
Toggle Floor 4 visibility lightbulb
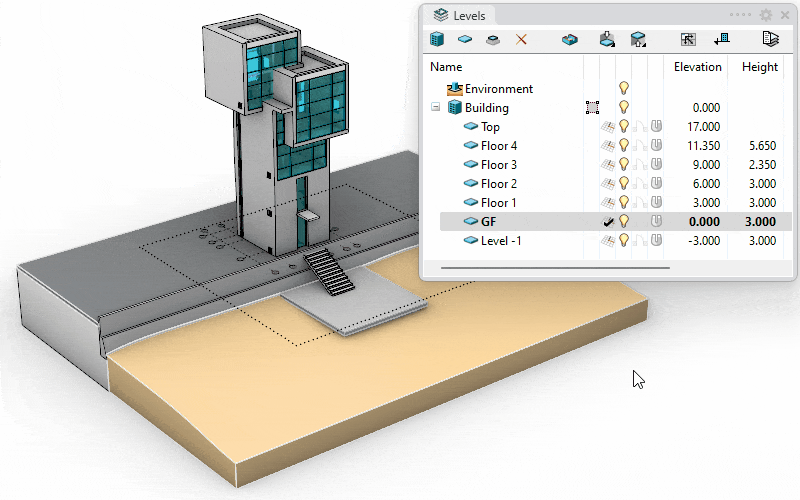coord(623,145)
